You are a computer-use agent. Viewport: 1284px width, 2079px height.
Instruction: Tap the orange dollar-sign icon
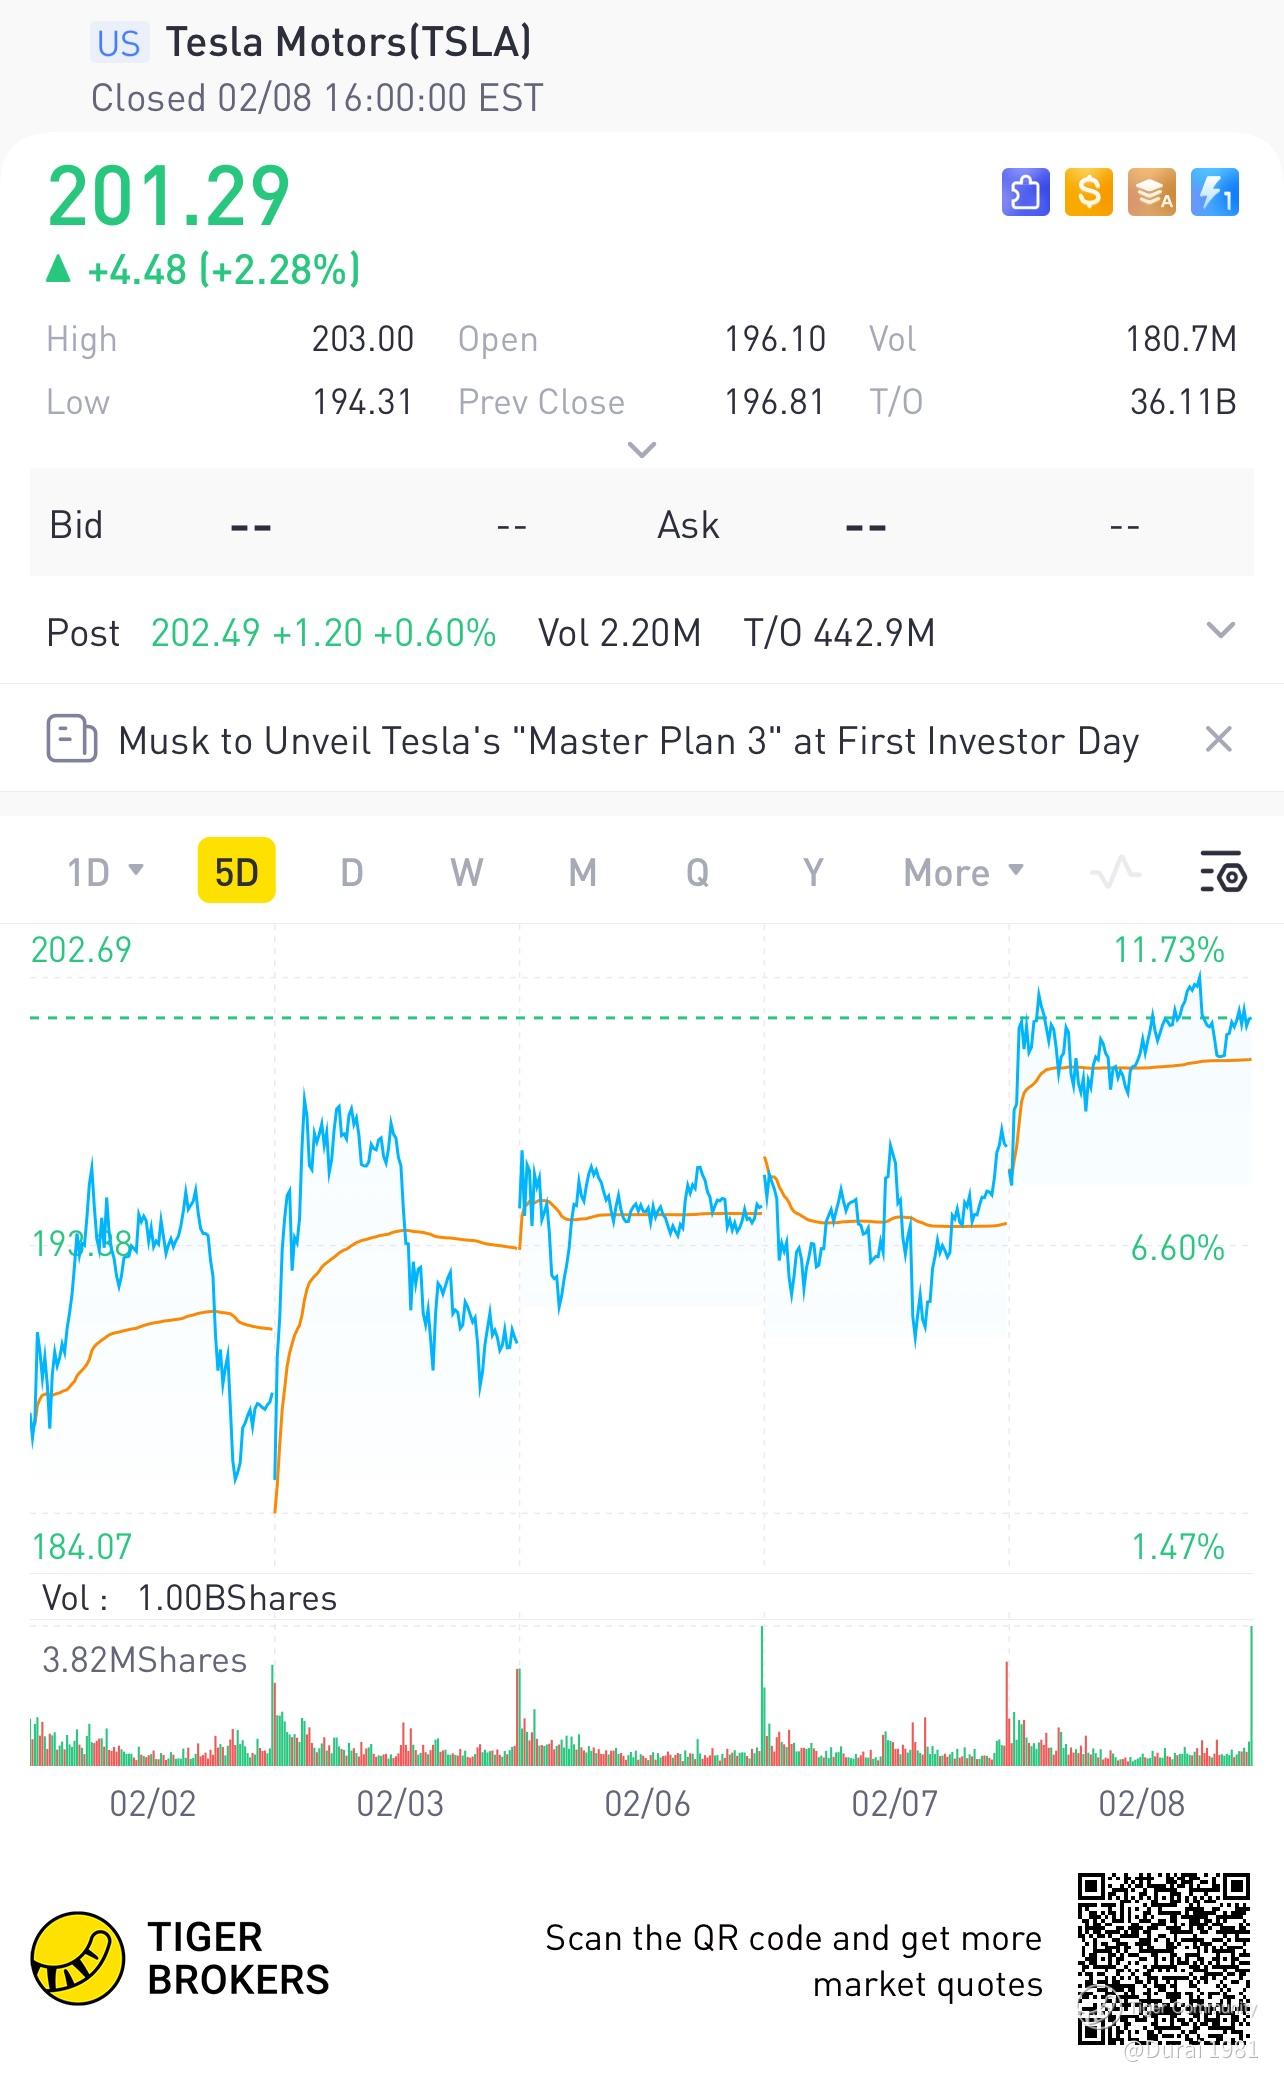(1089, 192)
